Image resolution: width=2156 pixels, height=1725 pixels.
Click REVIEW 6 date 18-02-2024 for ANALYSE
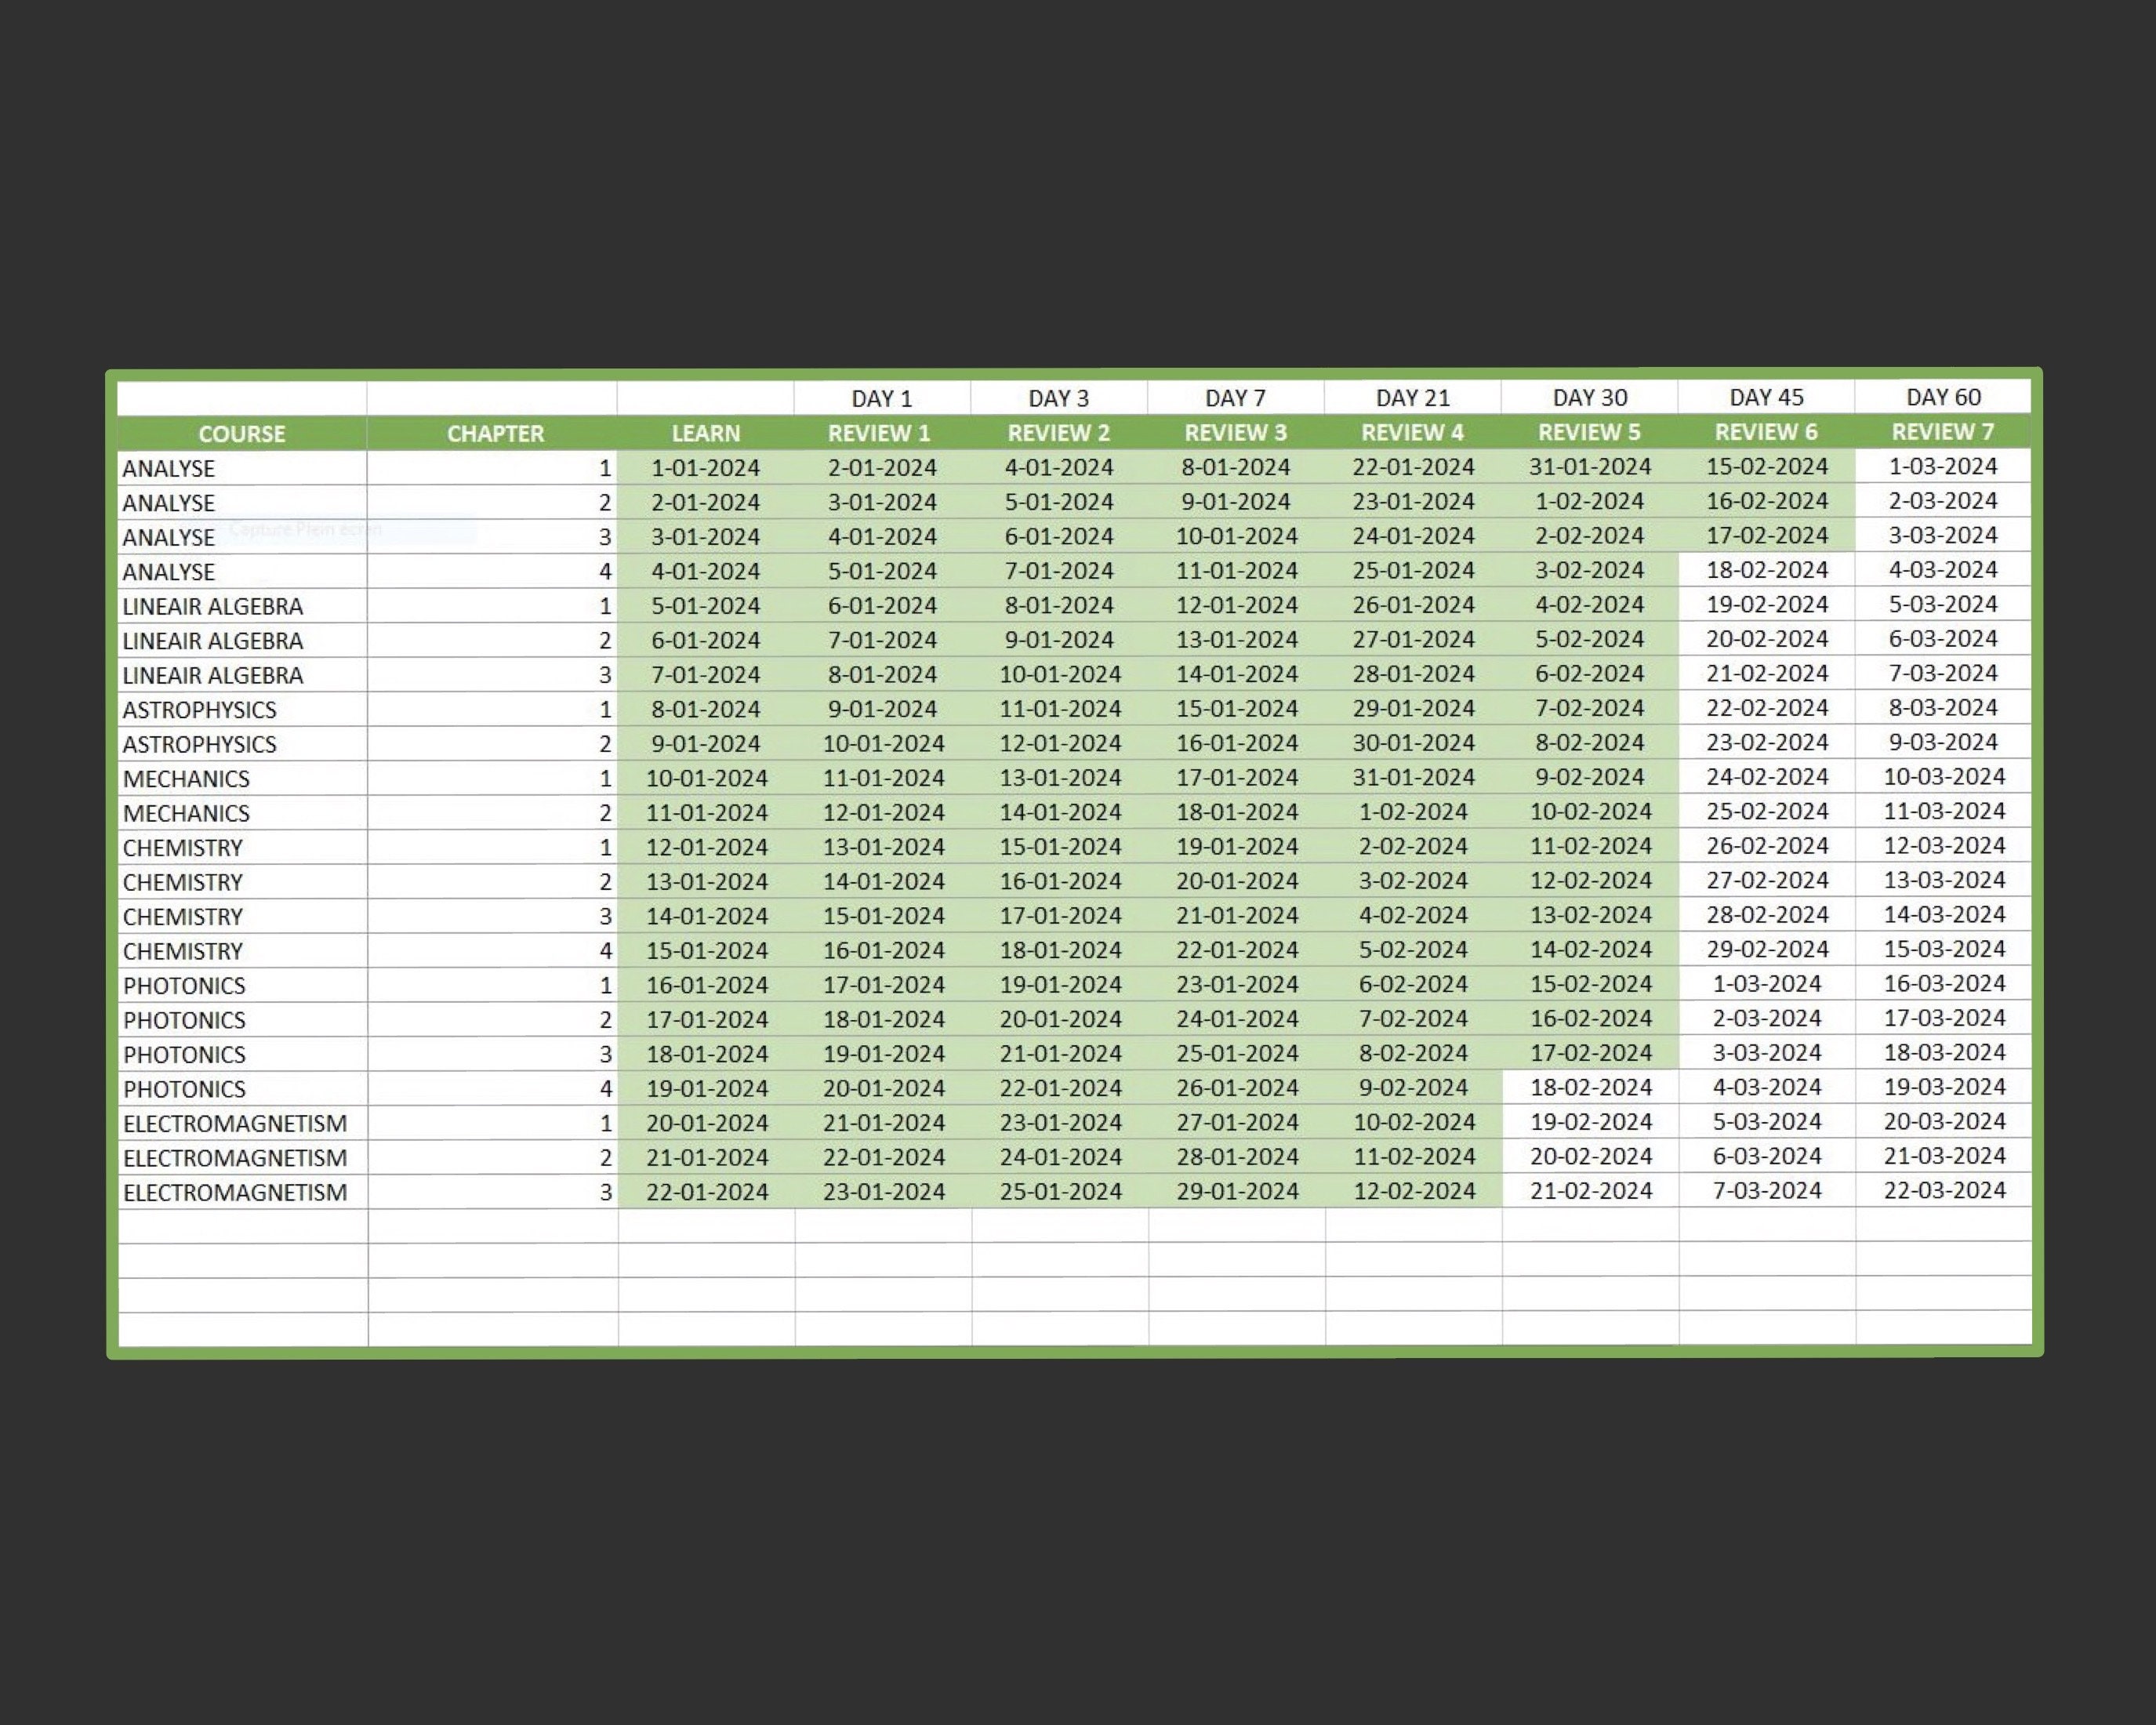(1767, 570)
